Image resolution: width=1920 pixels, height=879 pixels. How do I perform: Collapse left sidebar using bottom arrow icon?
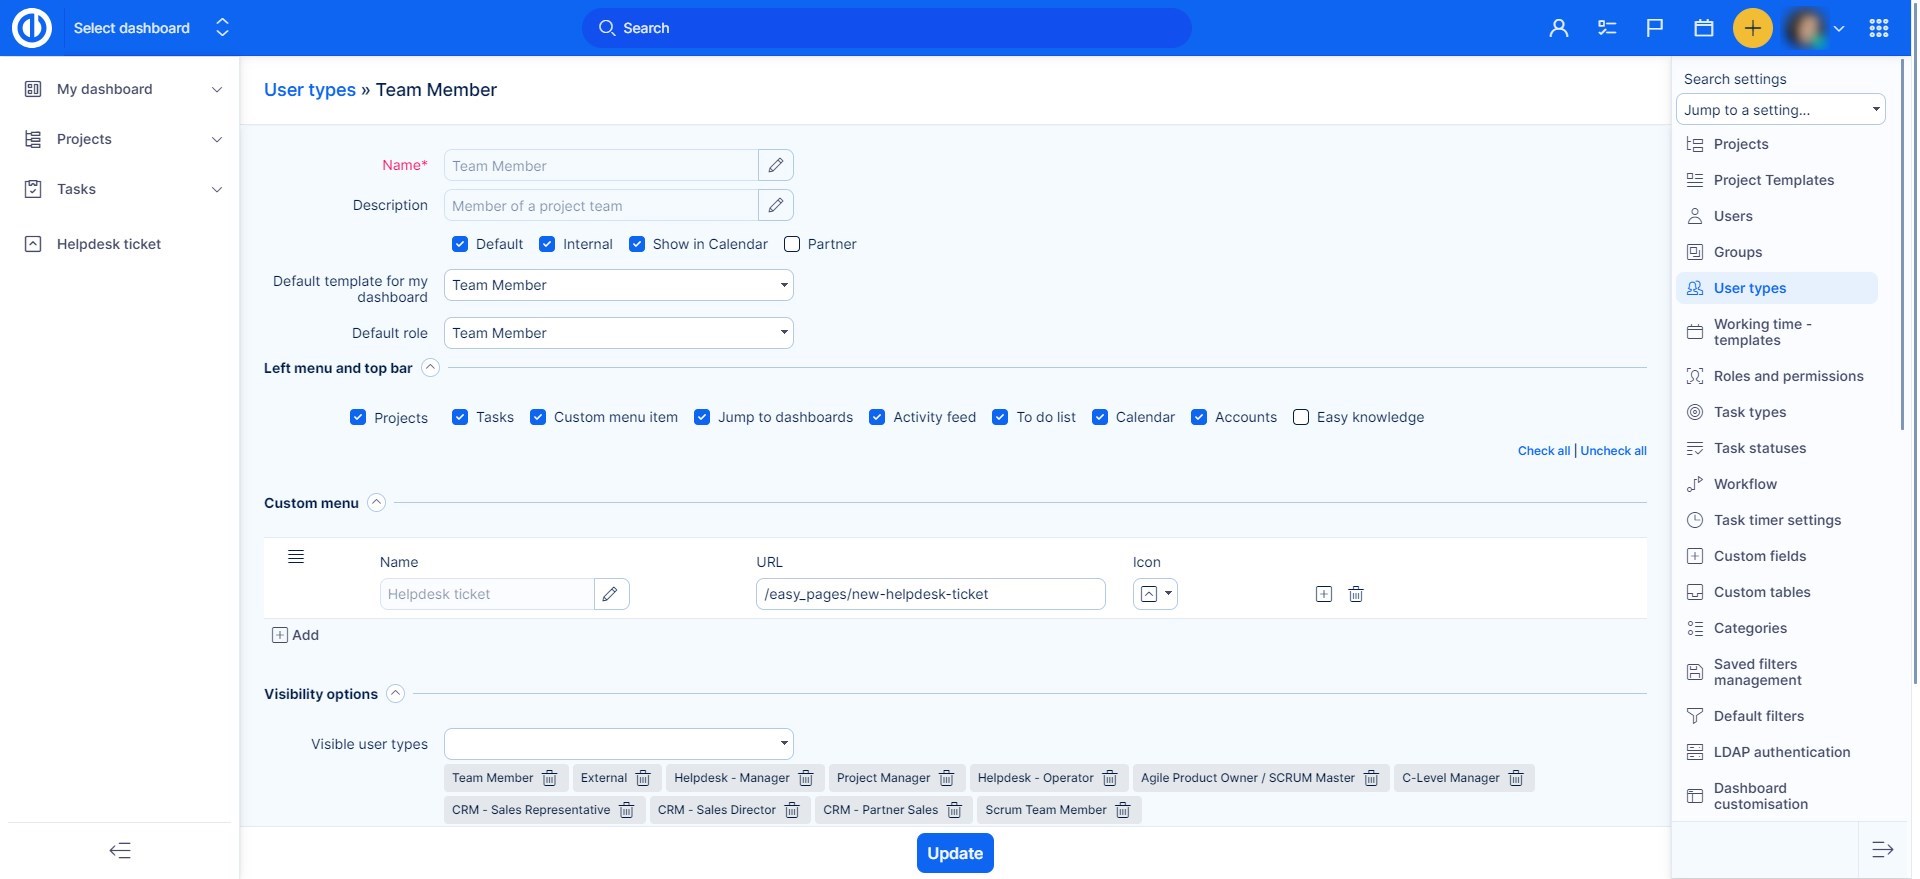pos(120,851)
